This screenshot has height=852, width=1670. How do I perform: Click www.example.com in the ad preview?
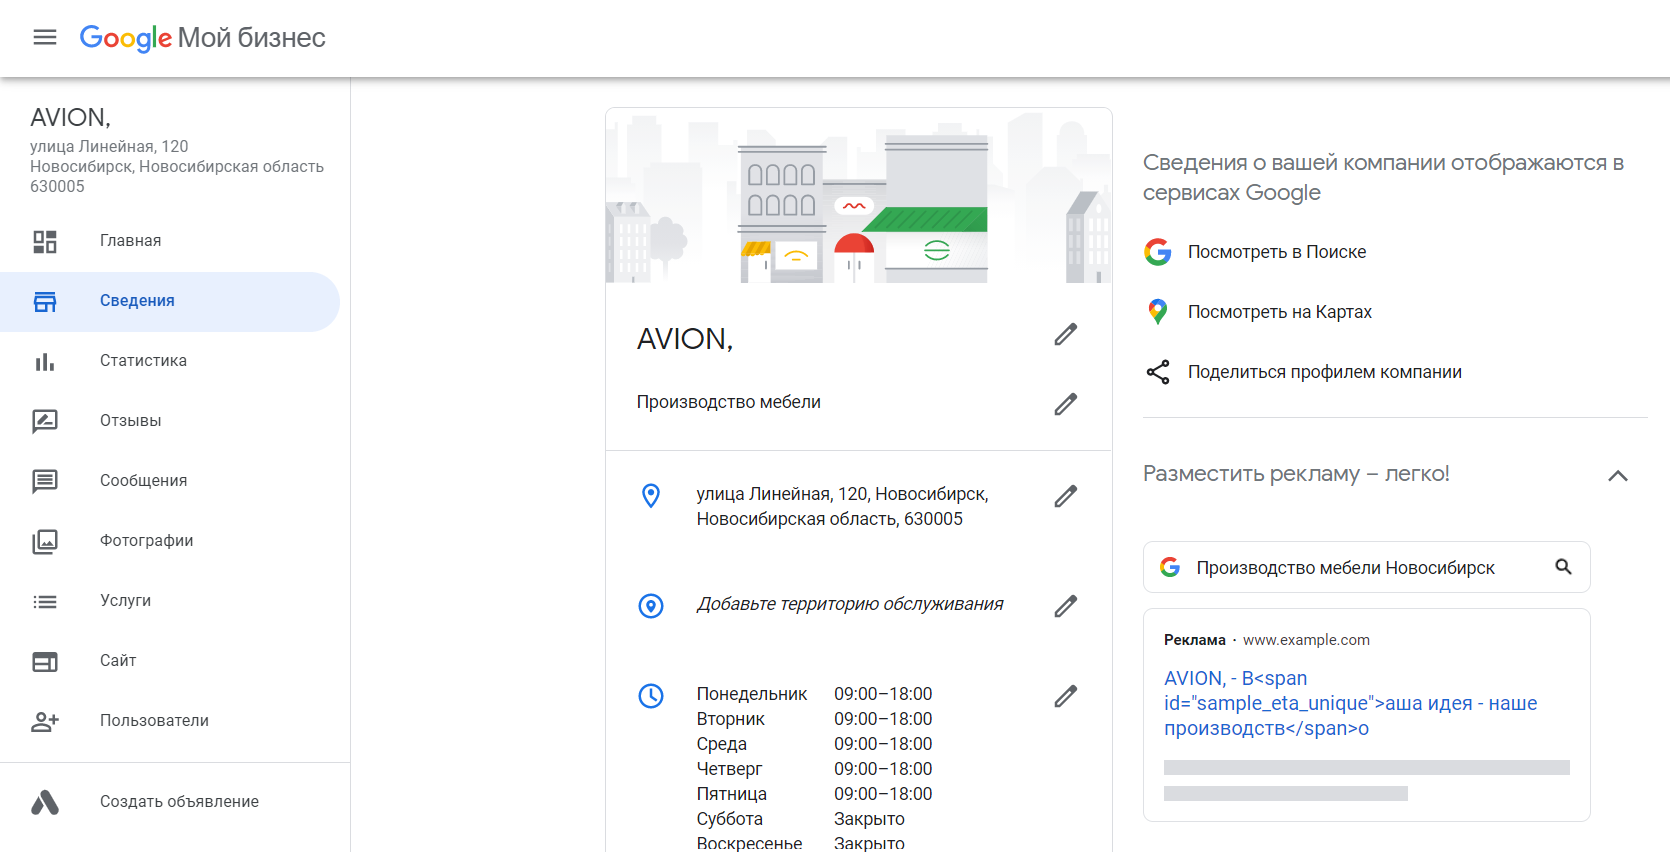click(1306, 640)
